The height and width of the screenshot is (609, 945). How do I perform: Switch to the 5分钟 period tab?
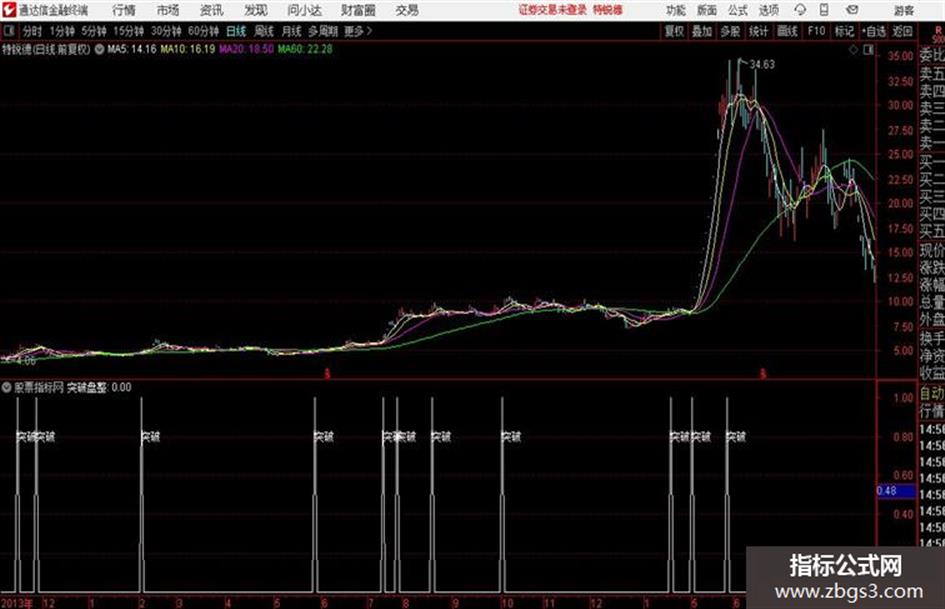(x=94, y=31)
